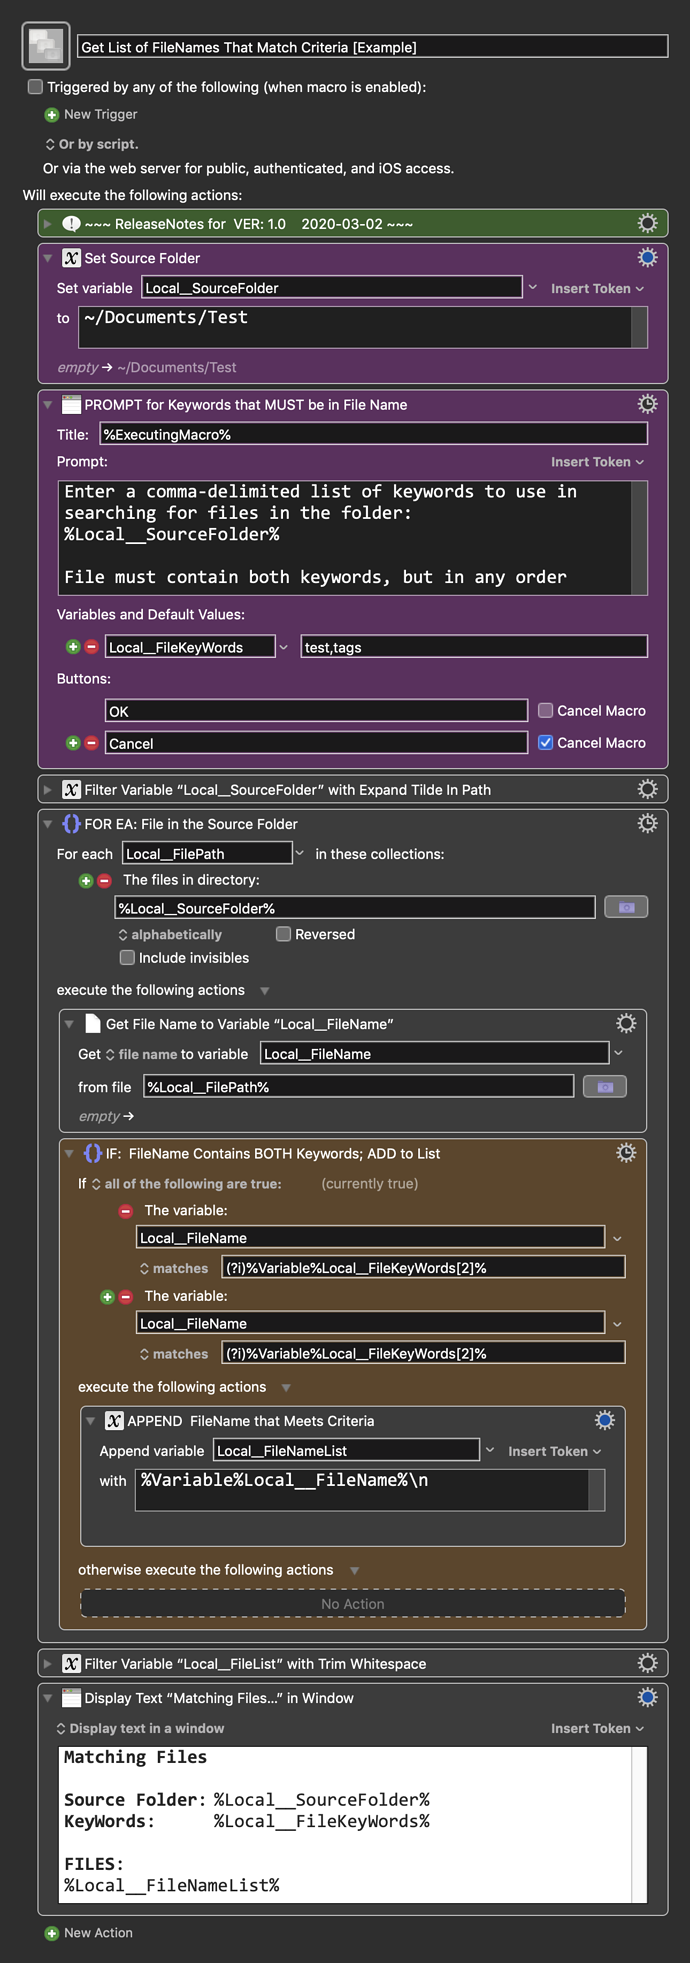The height and width of the screenshot is (1963, 690).
Task: Add new action with green plus icon
Action: point(52,1933)
